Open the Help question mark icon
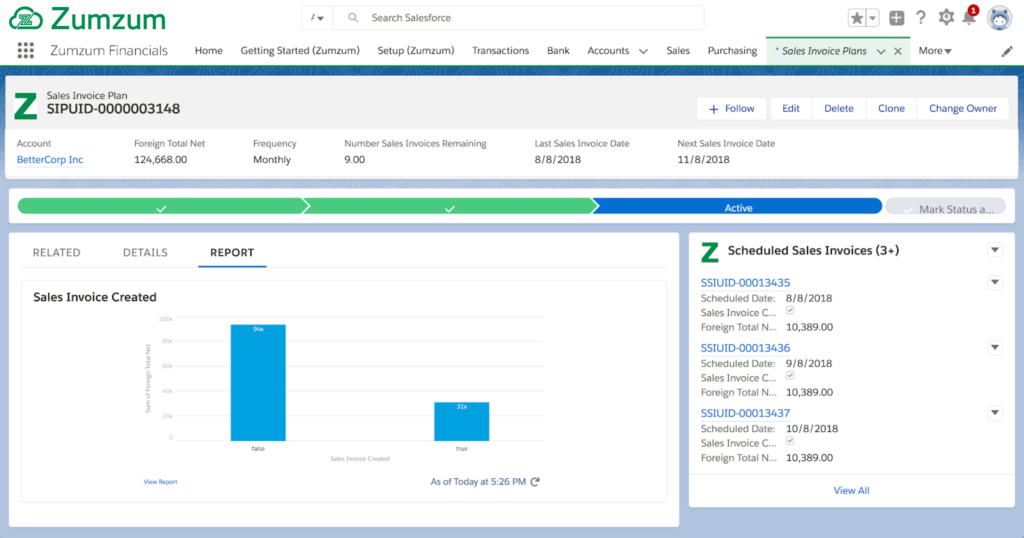The width and height of the screenshot is (1024, 538). click(921, 18)
